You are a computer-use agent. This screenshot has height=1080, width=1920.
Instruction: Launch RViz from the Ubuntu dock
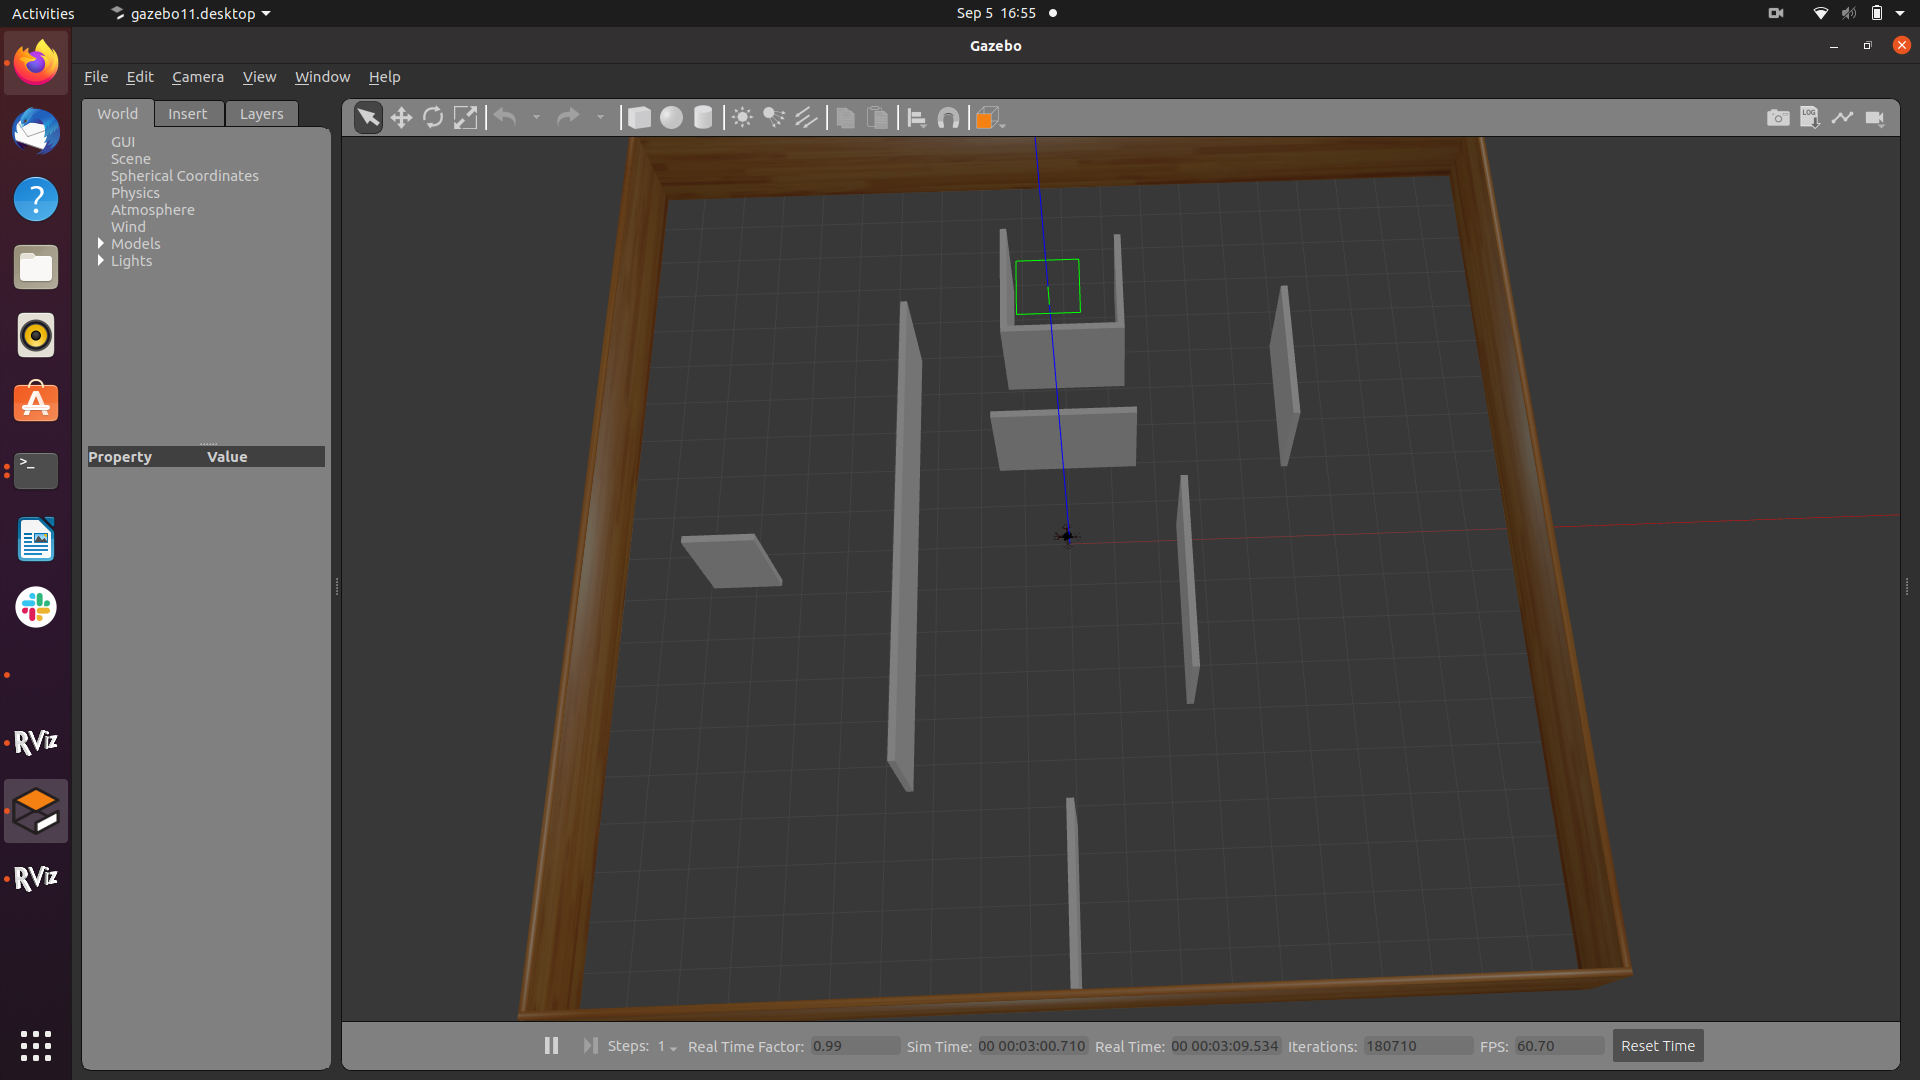(35, 742)
